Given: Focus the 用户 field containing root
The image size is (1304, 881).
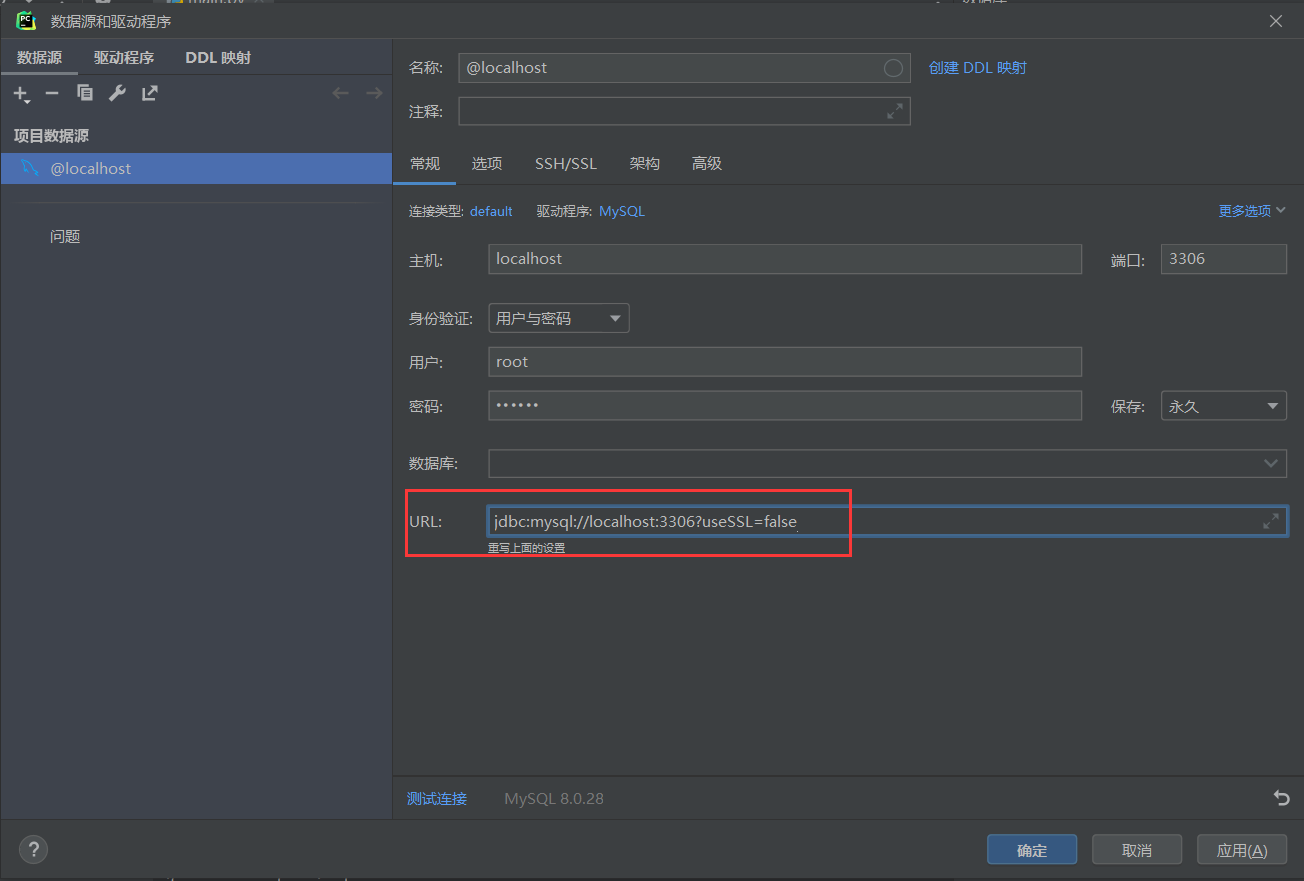Looking at the screenshot, I should (785, 362).
